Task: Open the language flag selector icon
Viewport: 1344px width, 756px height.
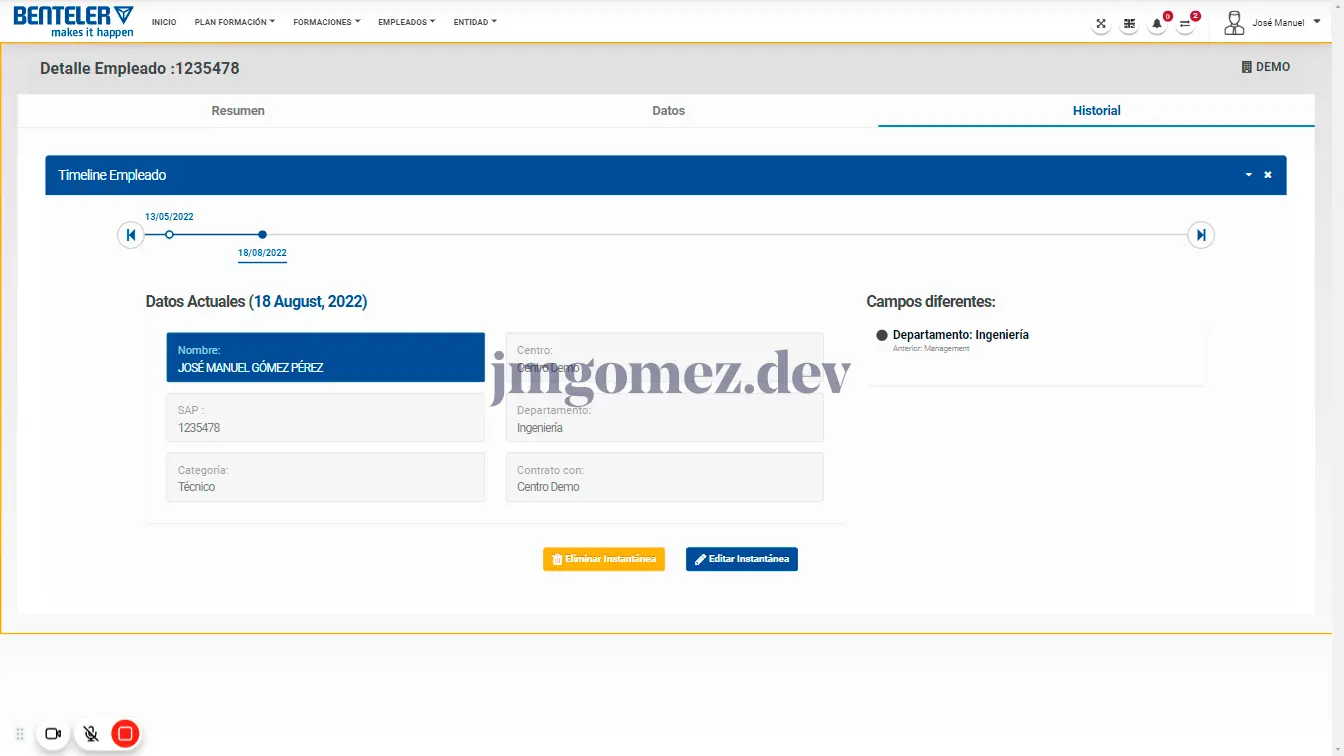Action: click(x=1129, y=24)
